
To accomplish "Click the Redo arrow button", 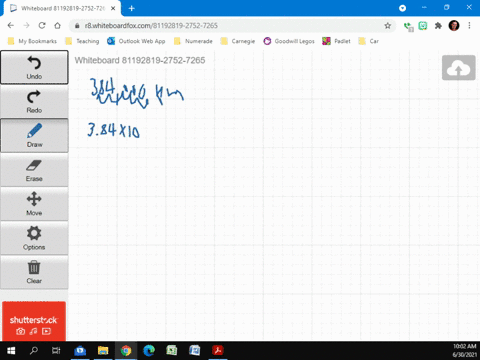I will point(34,101).
